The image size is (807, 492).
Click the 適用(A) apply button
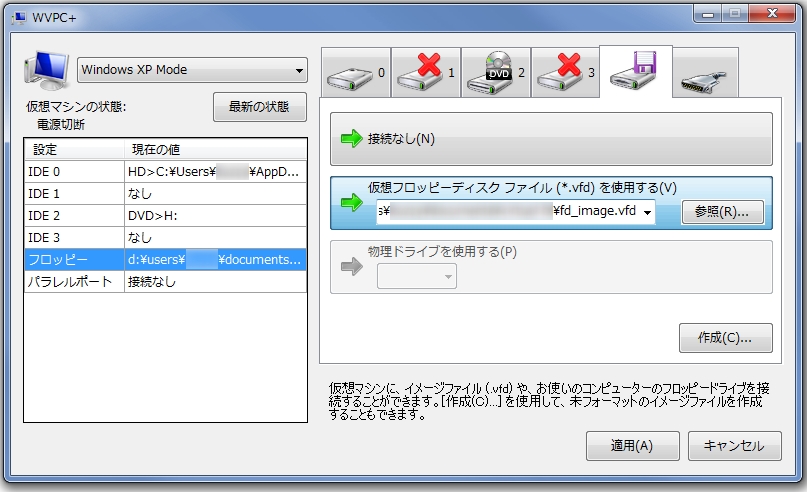coord(632,446)
